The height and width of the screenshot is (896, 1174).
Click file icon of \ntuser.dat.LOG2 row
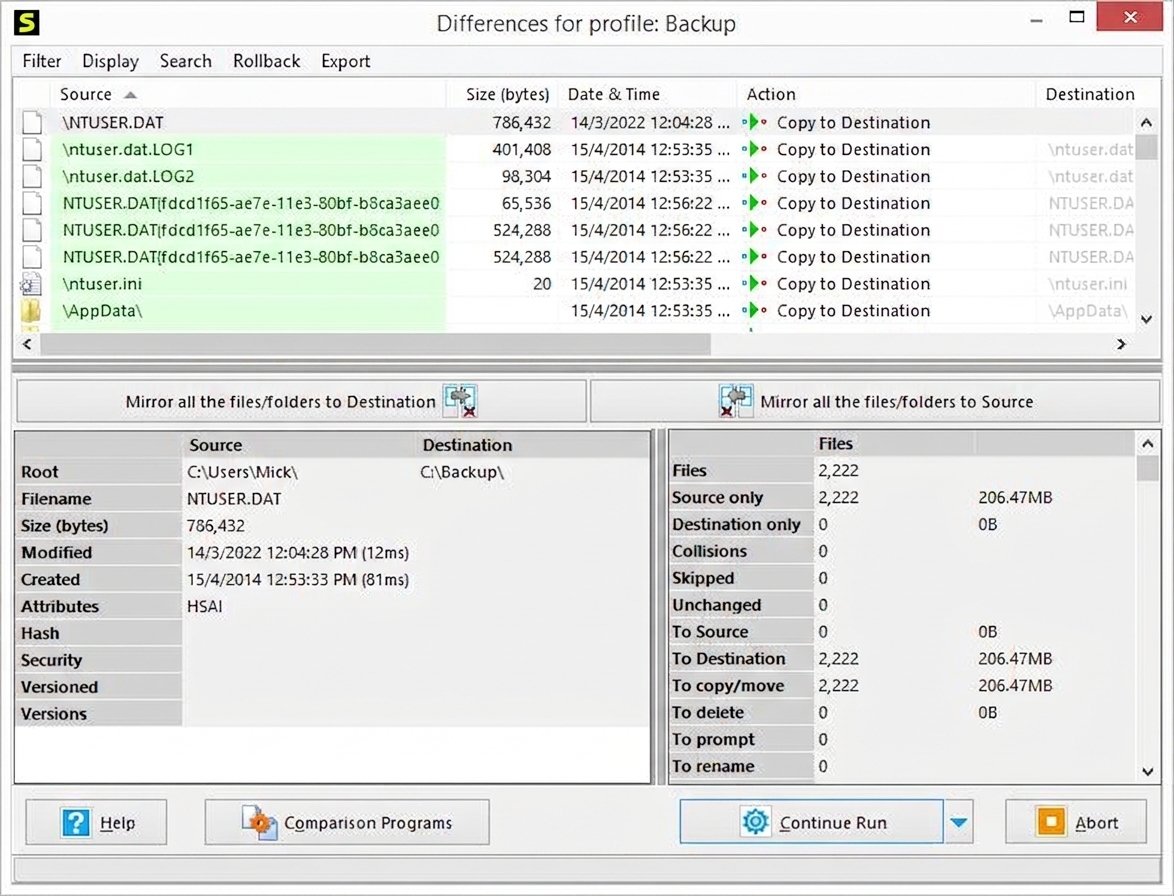click(31, 177)
